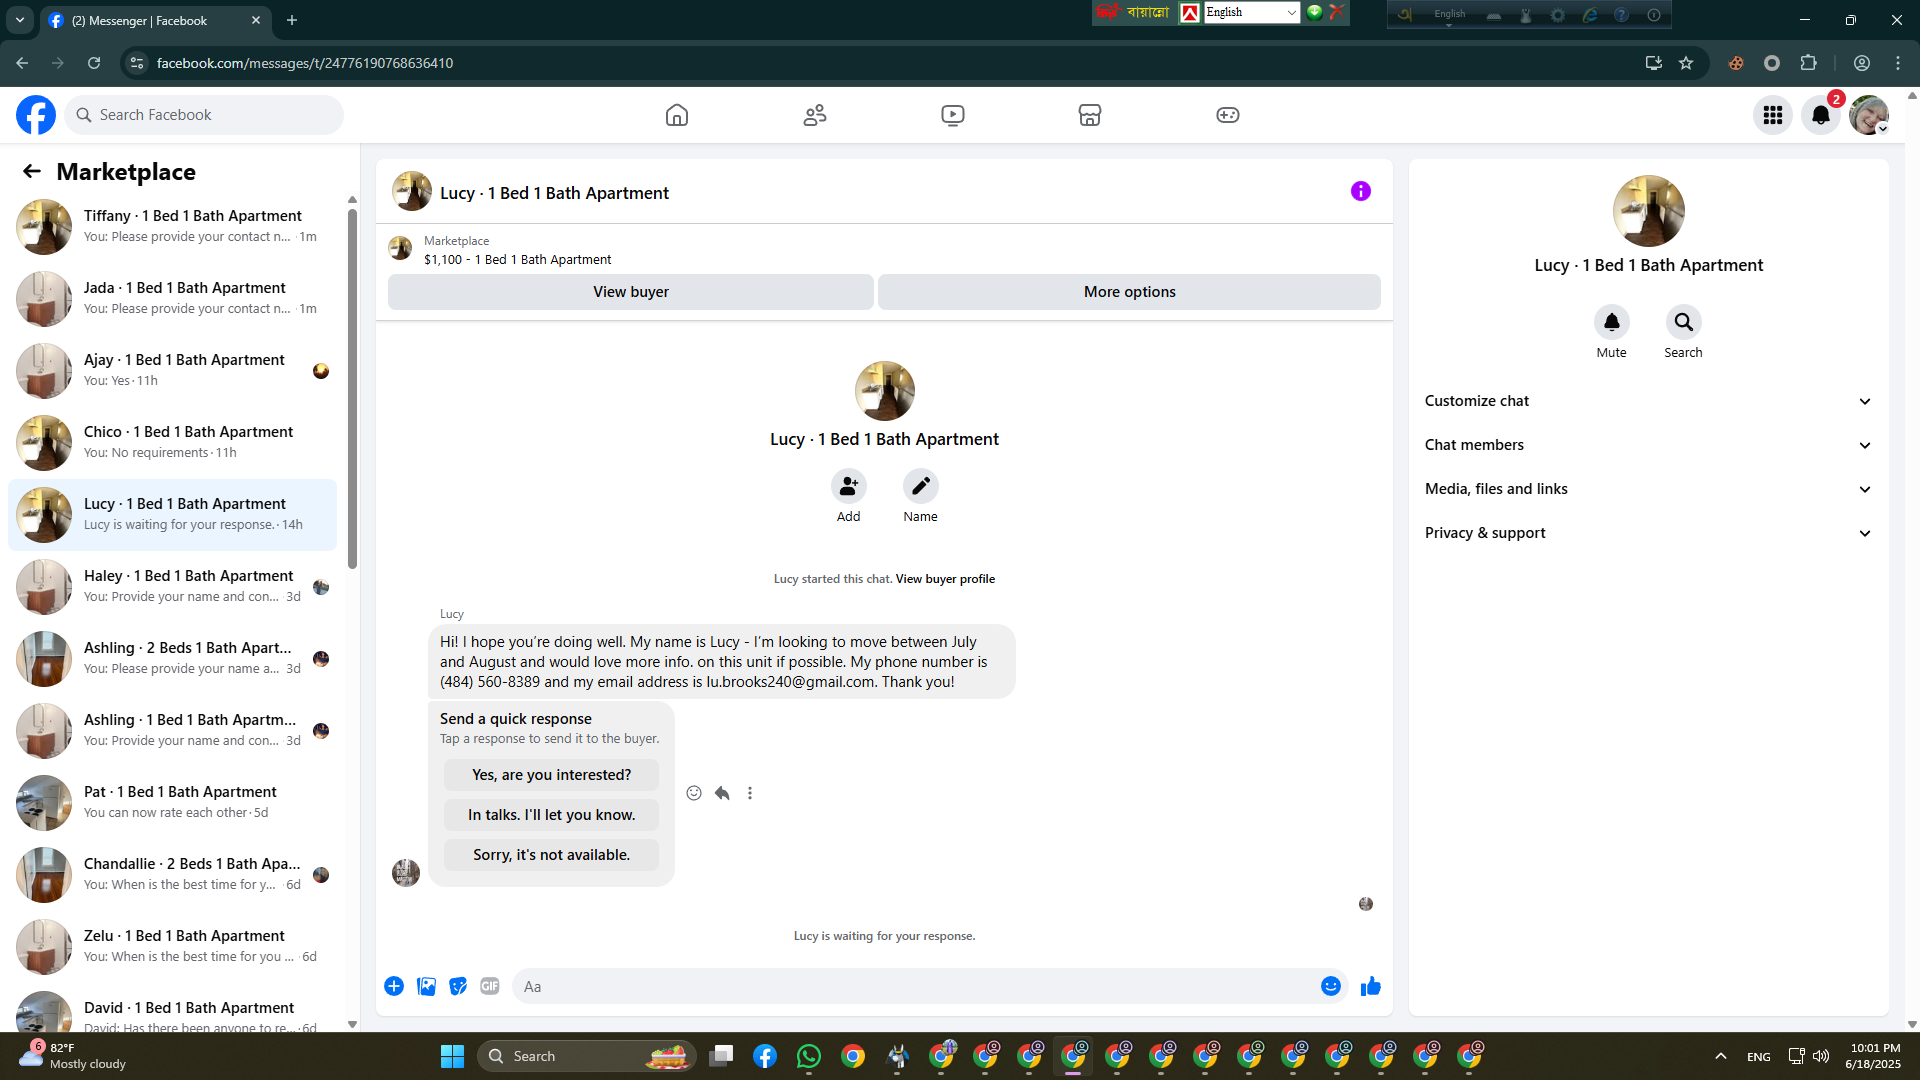The height and width of the screenshot is (1080, 1920).
Task: Send 'Yes, are you interested?' quick response
Action: click(552, 775)
